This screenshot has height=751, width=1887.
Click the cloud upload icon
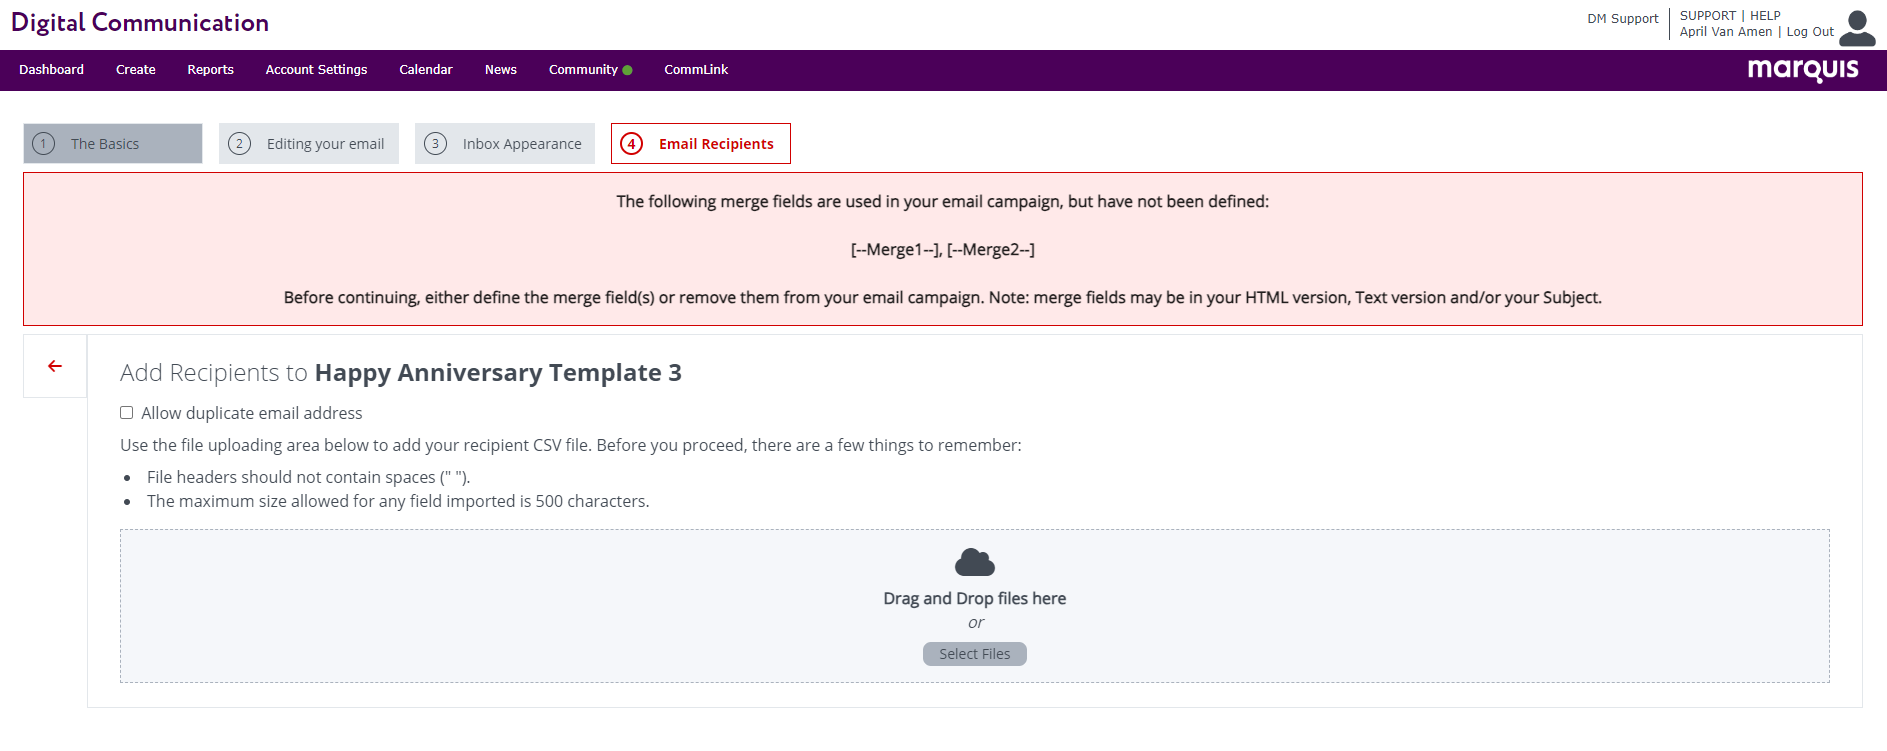point(975,562)
